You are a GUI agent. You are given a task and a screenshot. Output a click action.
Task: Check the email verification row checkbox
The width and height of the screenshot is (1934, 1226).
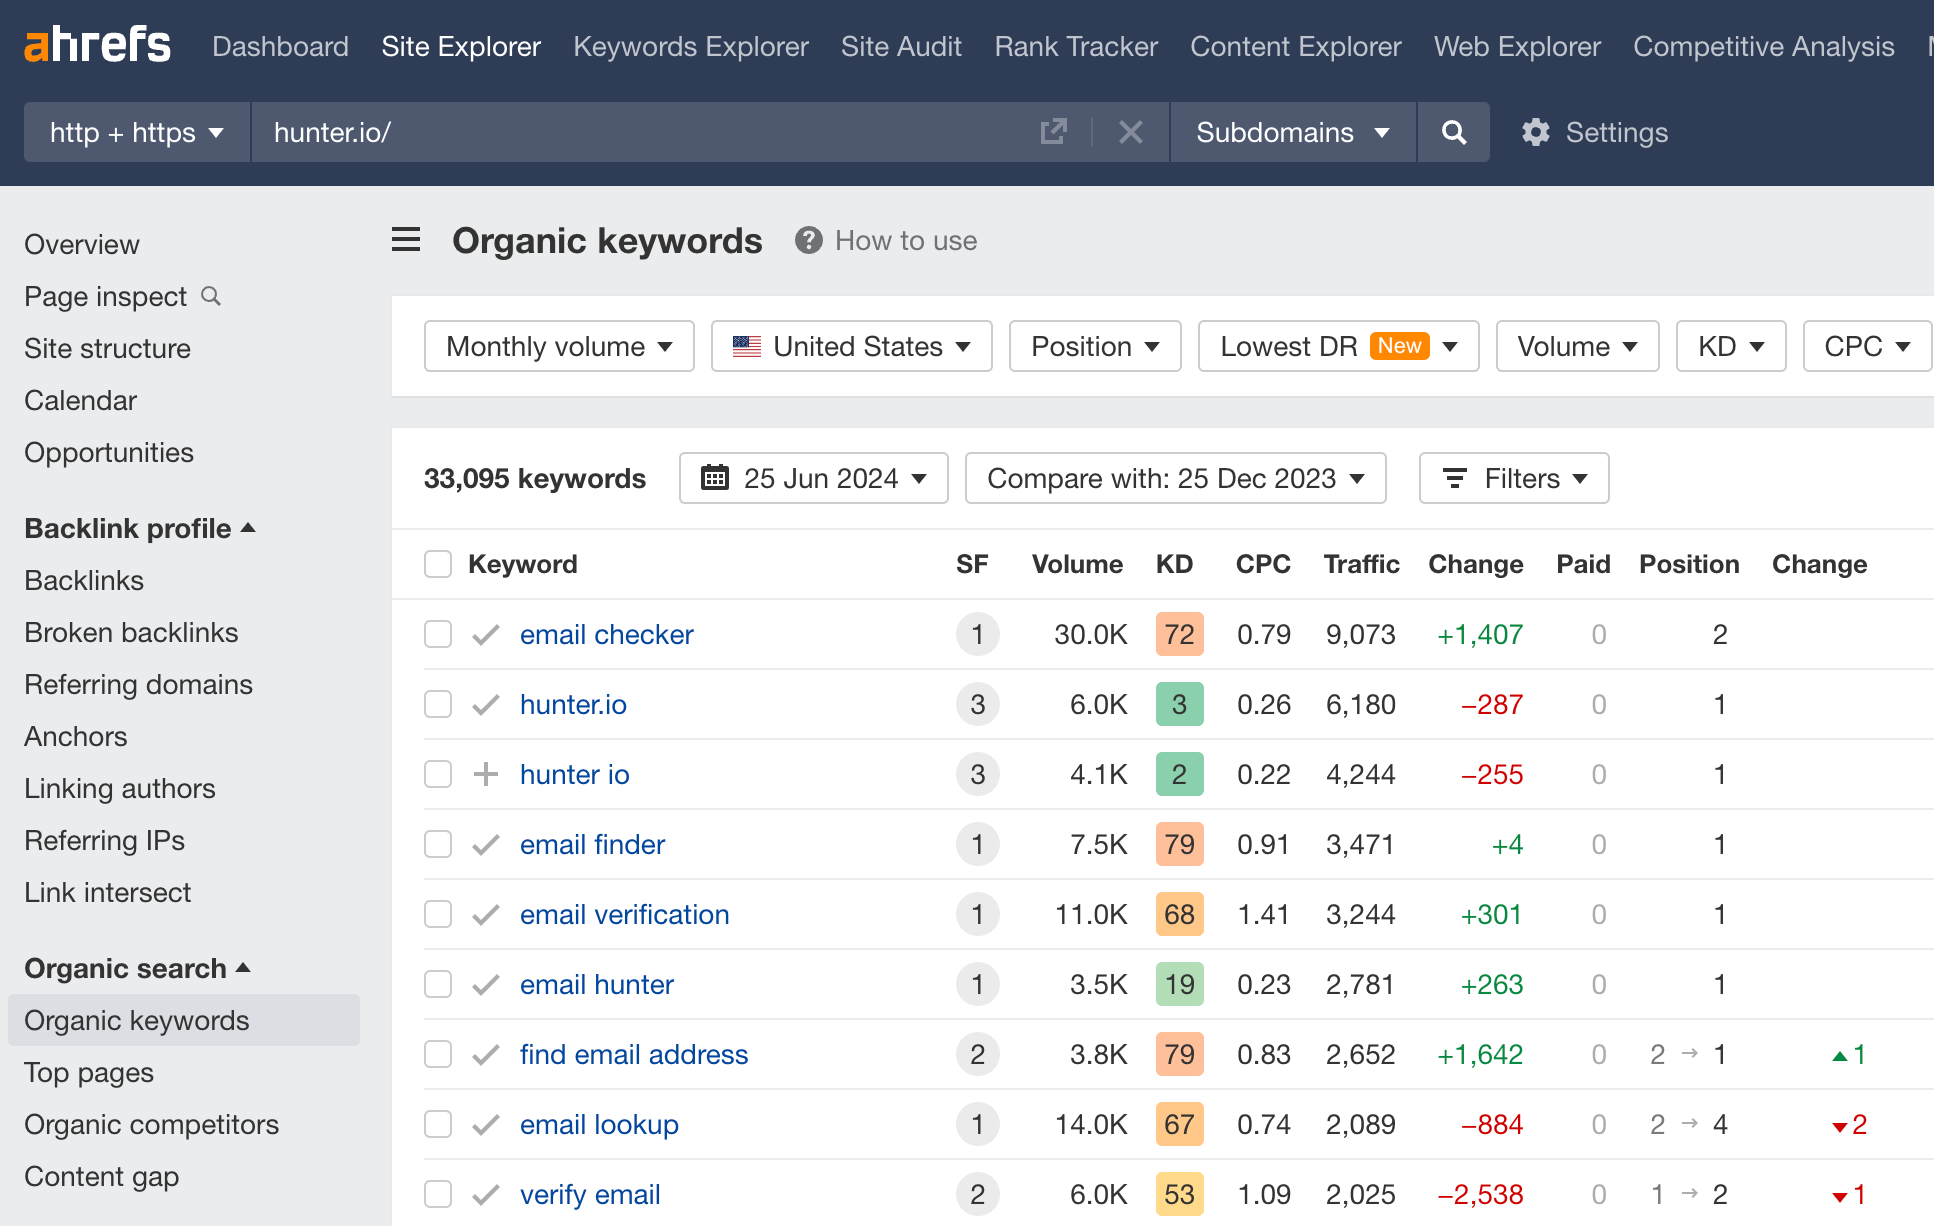[x=438, y=914]
